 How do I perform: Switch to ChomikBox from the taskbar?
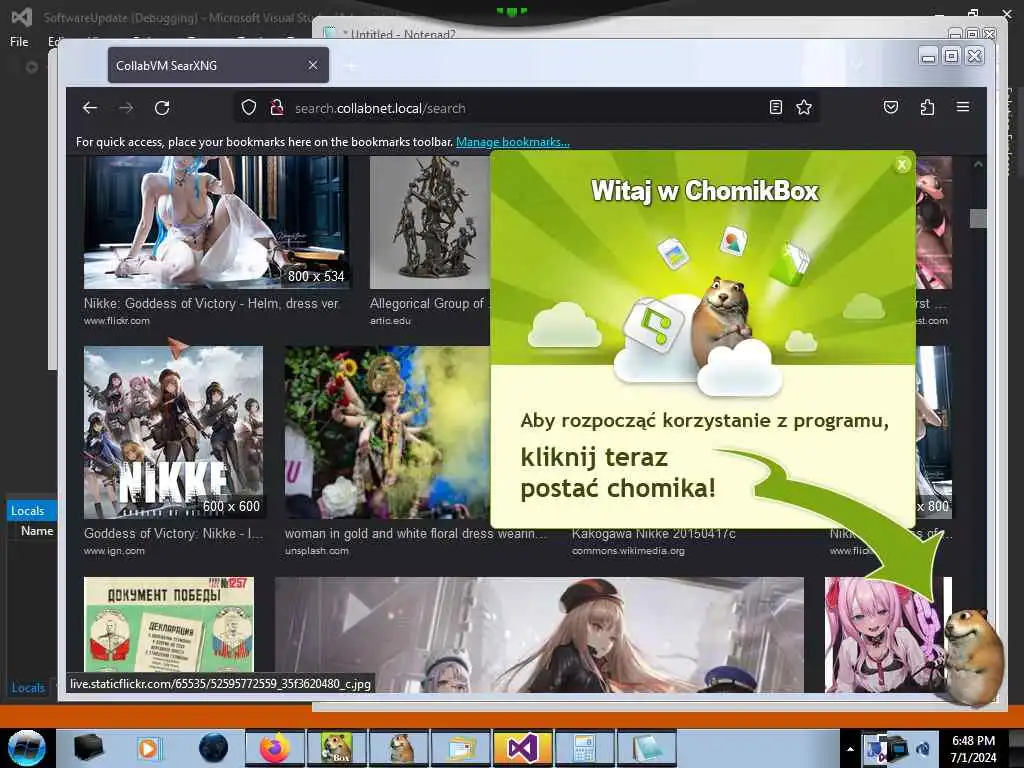pos(336,748)
